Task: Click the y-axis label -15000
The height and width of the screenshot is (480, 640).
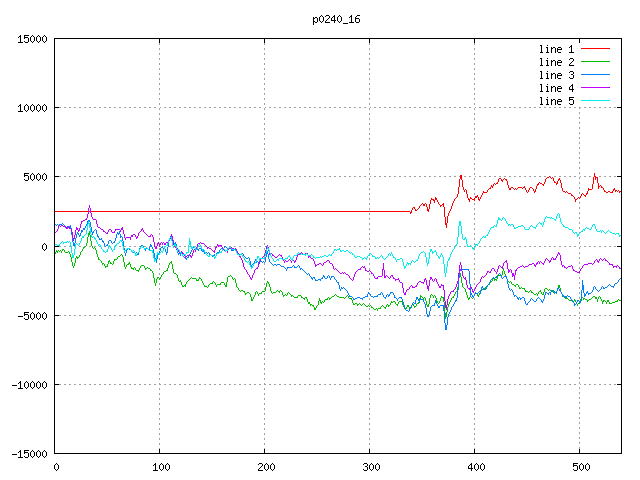Action: pyautogui.click(x=29, y=454)
